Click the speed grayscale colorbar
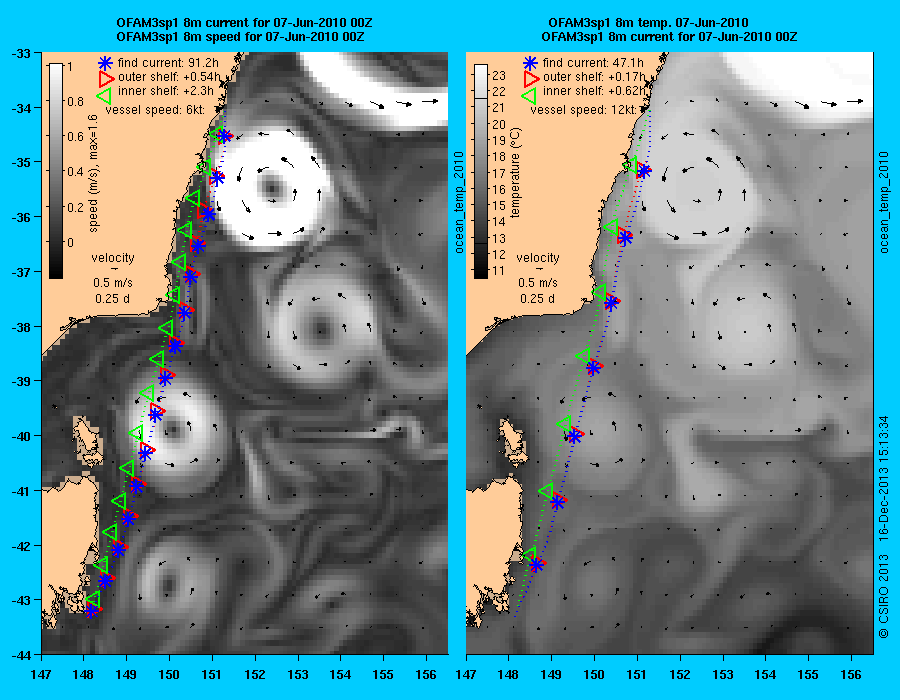 56,171
